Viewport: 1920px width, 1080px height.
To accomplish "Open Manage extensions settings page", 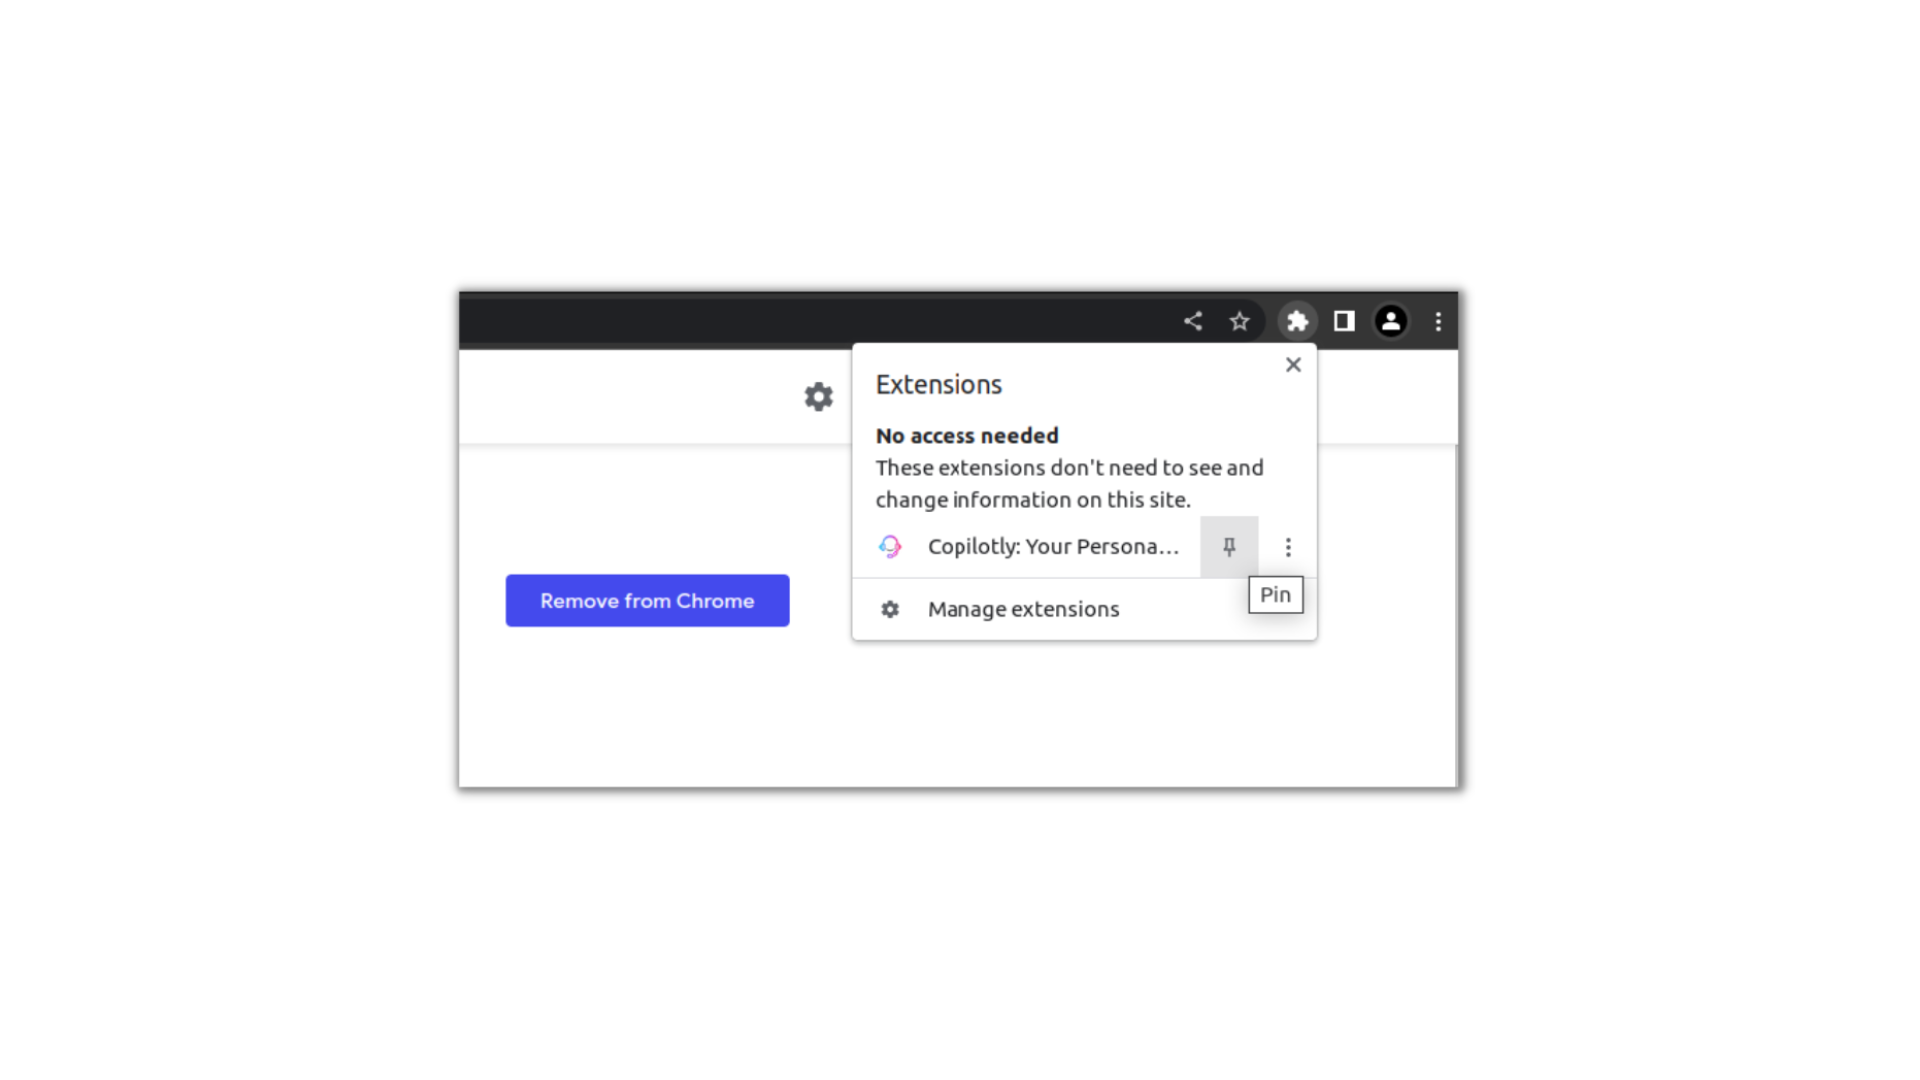I will tap(1022, 608).
